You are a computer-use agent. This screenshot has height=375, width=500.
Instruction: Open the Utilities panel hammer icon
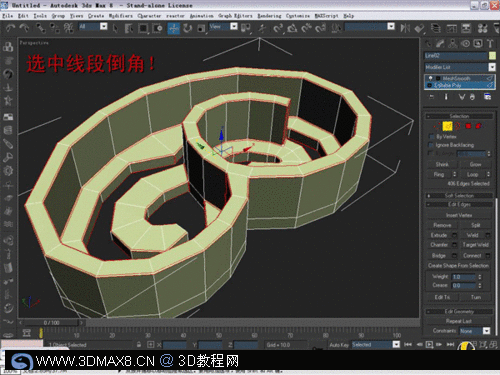[x=490, y=43]
